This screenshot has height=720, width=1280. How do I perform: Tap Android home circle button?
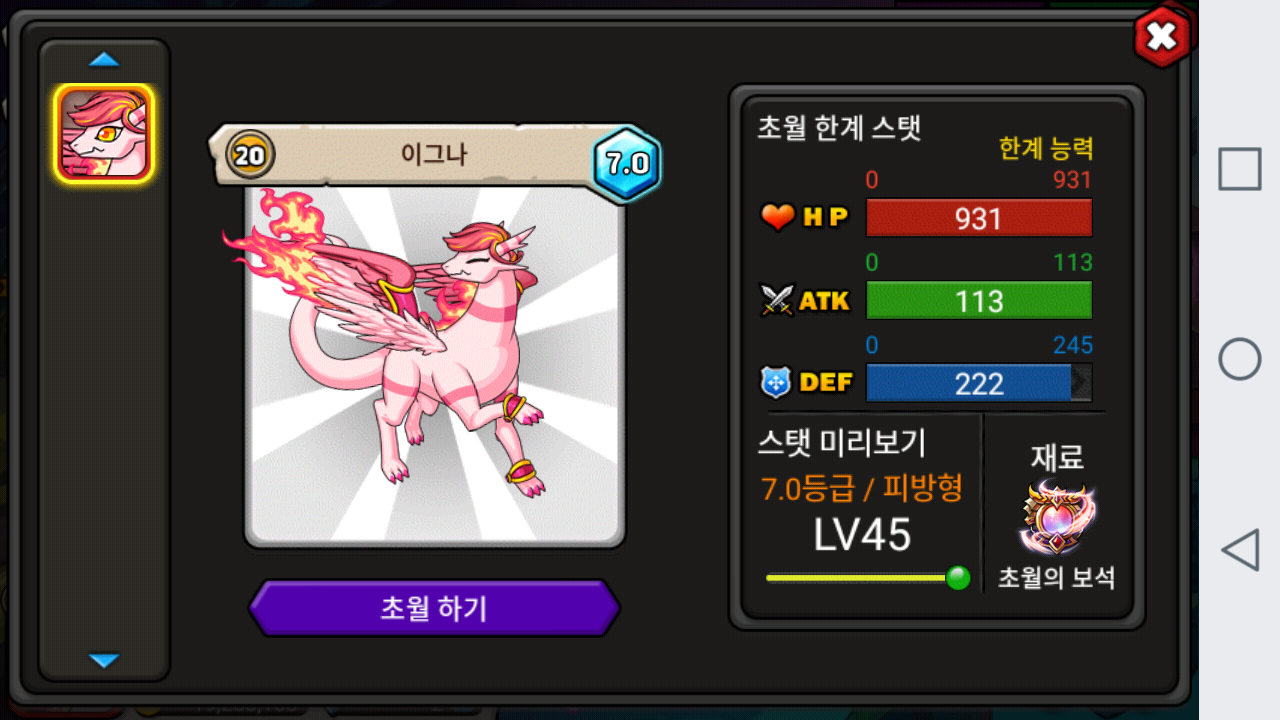[1240, 359]
